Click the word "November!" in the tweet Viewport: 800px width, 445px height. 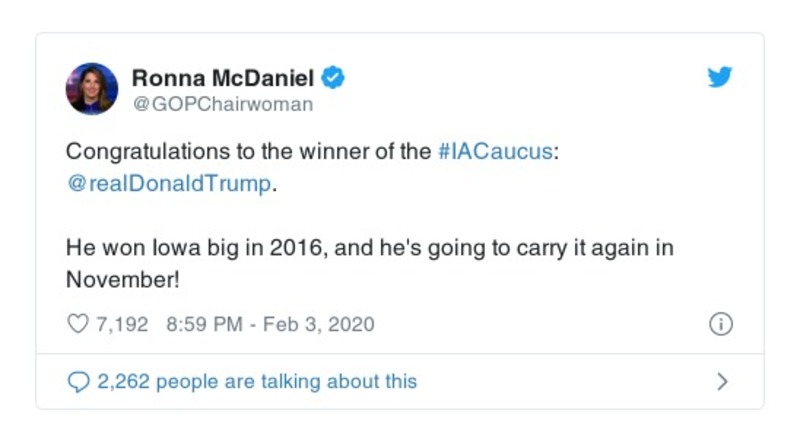pyautogui.click(x=122, y=280)
